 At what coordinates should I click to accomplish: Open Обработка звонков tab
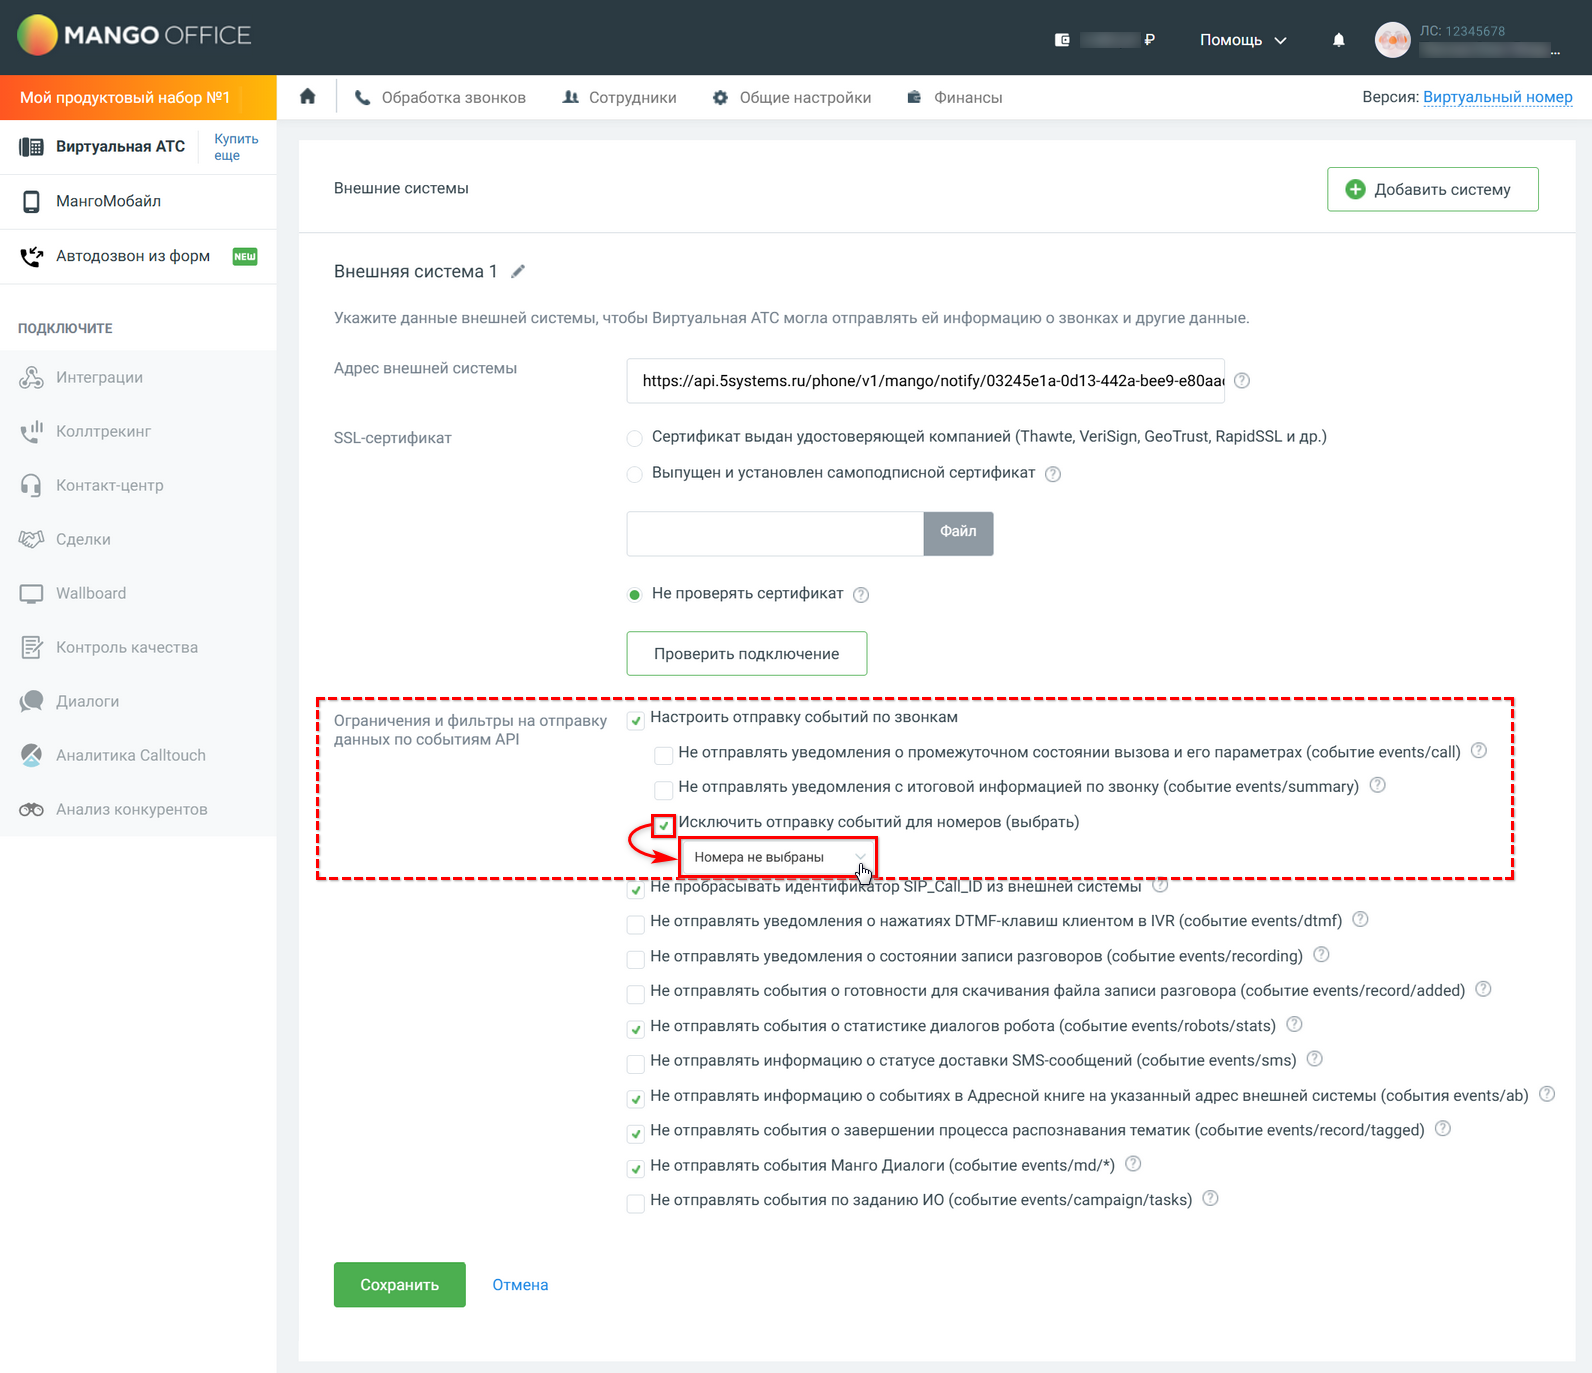[440, 97]
